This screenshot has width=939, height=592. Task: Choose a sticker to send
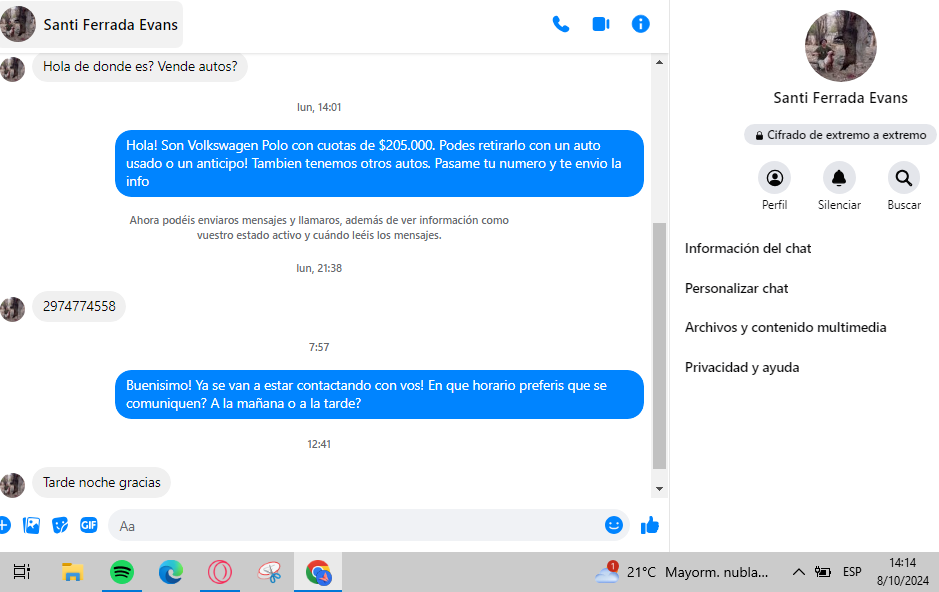coord(60,525)
